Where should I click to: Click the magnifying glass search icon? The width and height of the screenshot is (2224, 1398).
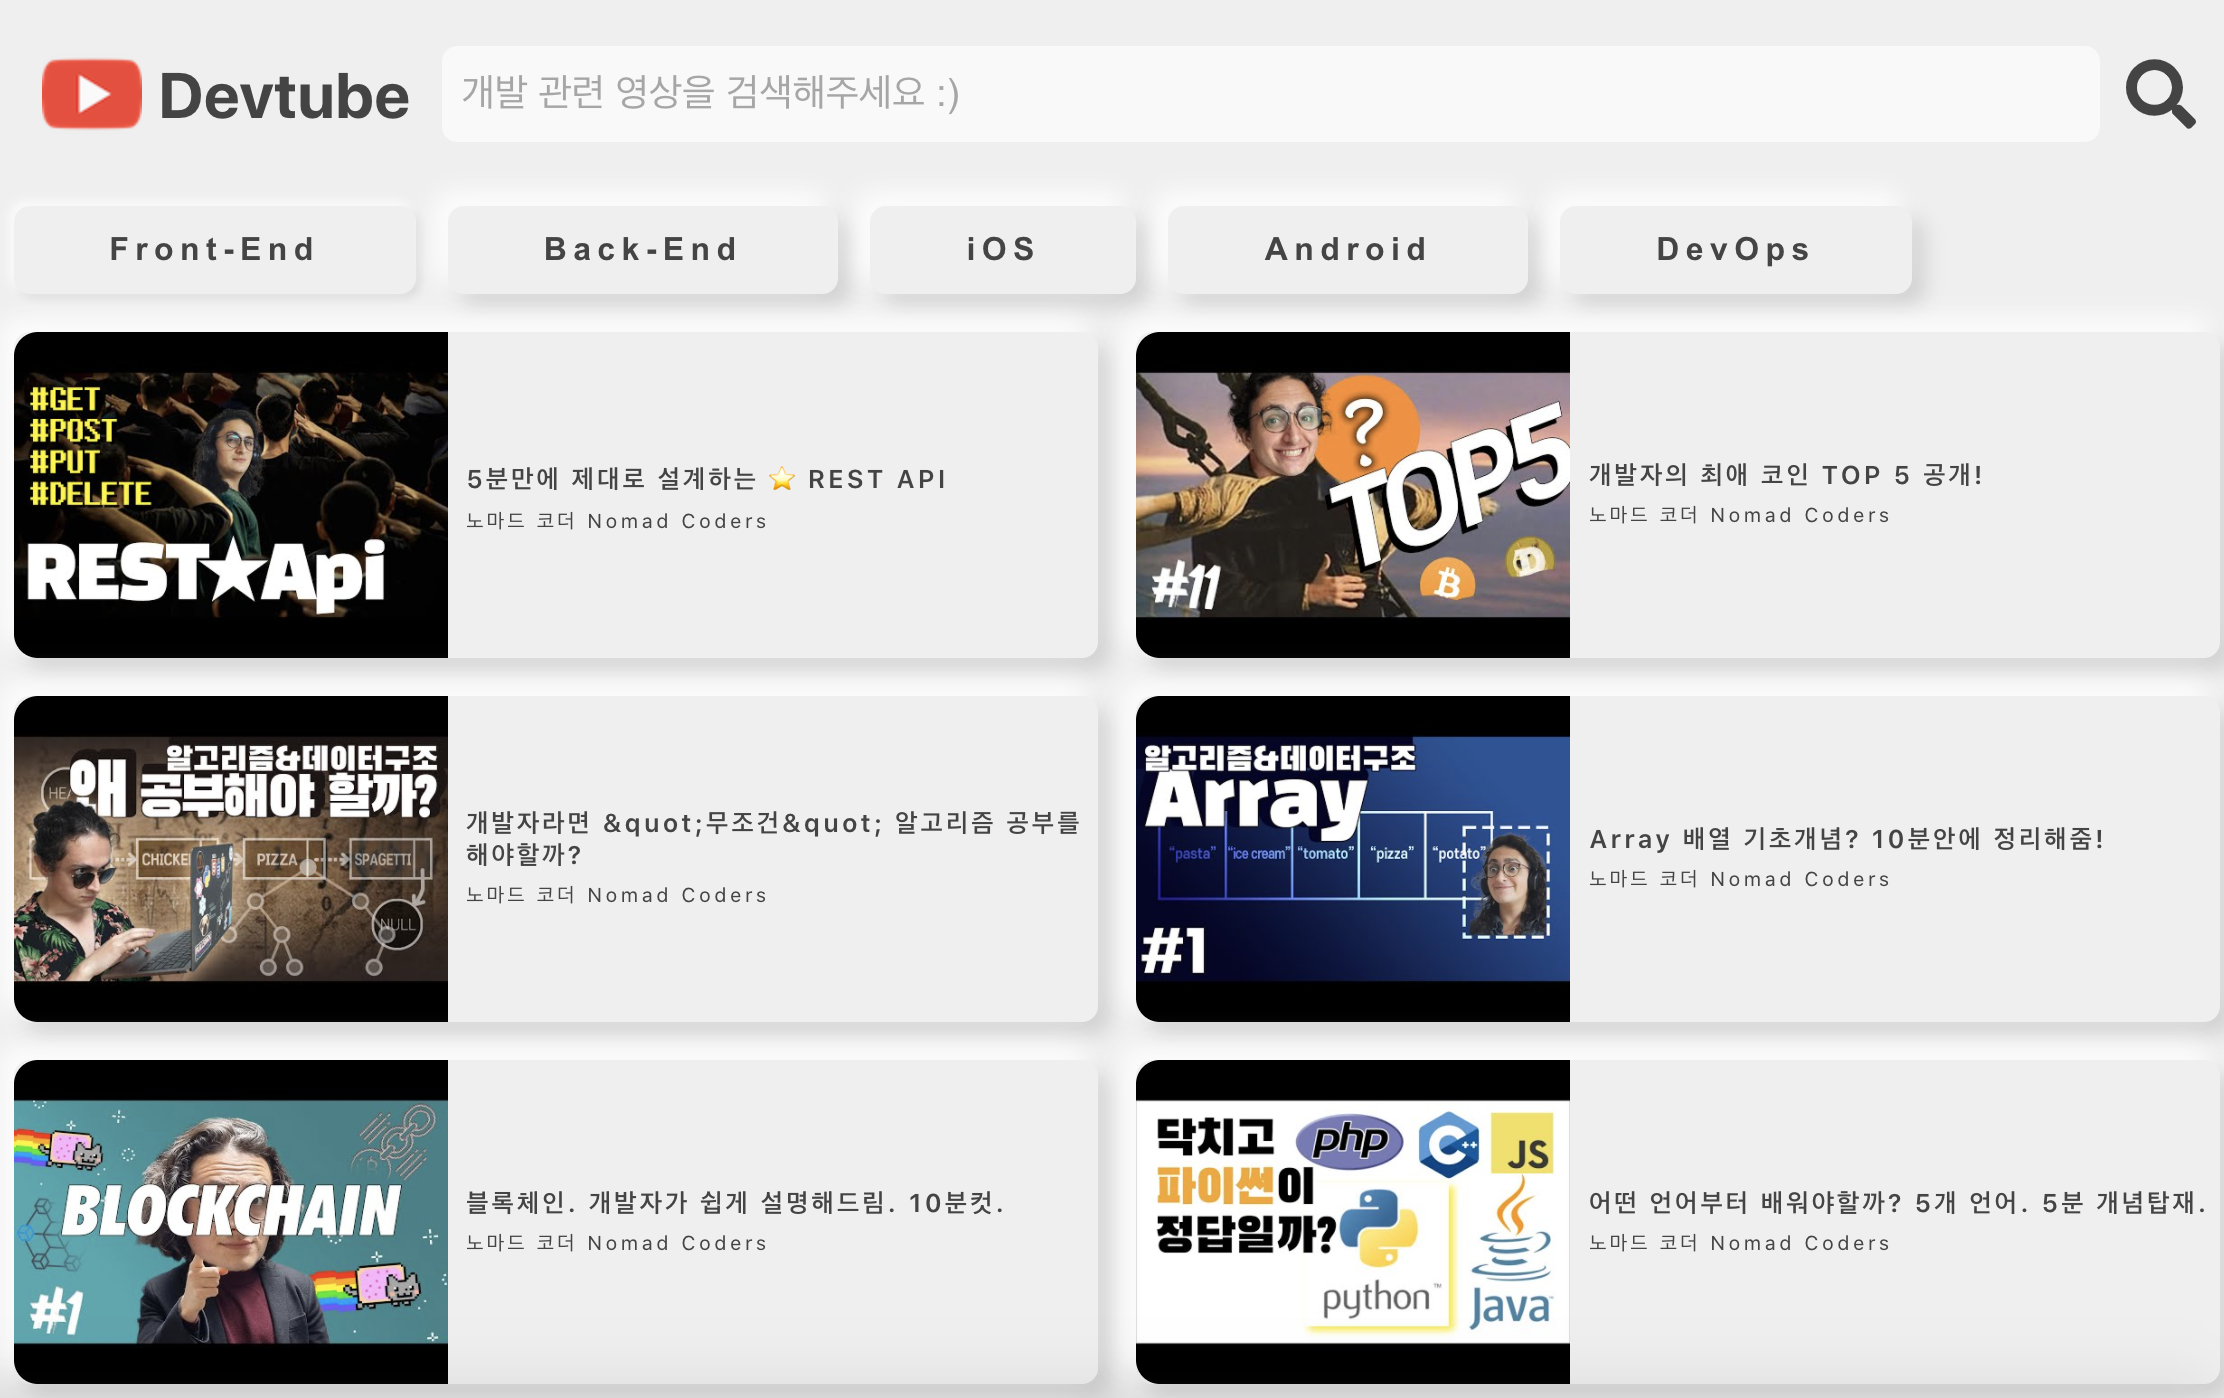2160,94
